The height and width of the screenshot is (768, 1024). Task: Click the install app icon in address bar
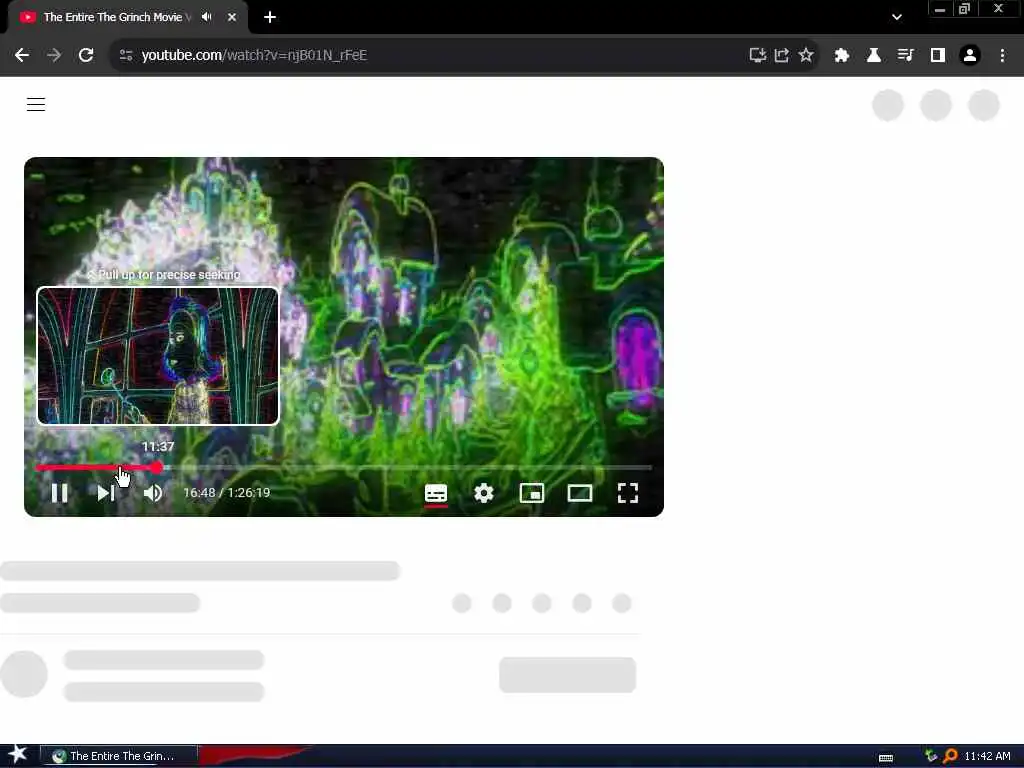pyautogui.click(x=758, y=56)
